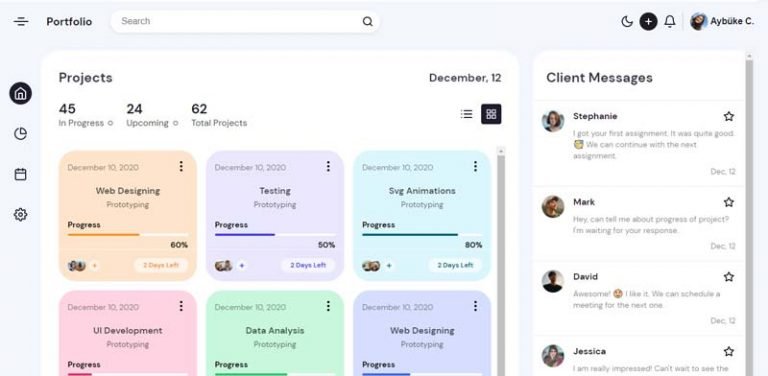
Task: Open the settings gear in sidebar
Action: 21,214
